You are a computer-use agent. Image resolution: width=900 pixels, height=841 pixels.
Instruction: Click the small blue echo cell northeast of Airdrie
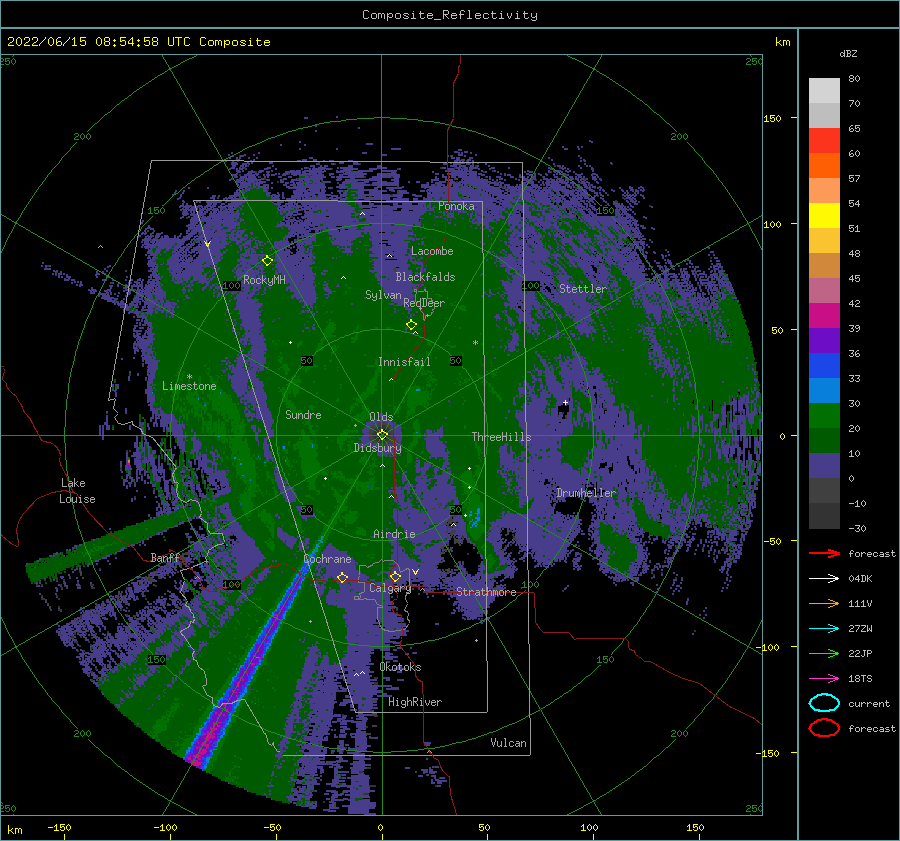(475, 517)
